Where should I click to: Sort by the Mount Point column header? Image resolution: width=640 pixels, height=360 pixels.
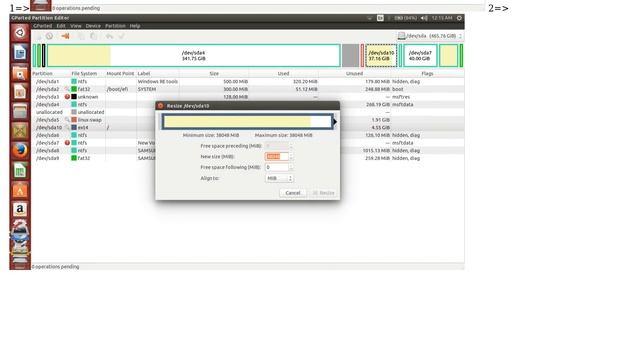coord(120,73)
